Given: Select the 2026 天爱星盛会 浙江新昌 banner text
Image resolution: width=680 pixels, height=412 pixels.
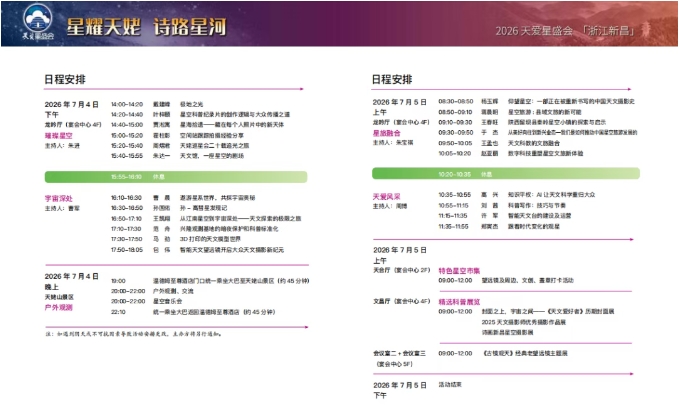Looking at the screenshot, I should (565, 31).
